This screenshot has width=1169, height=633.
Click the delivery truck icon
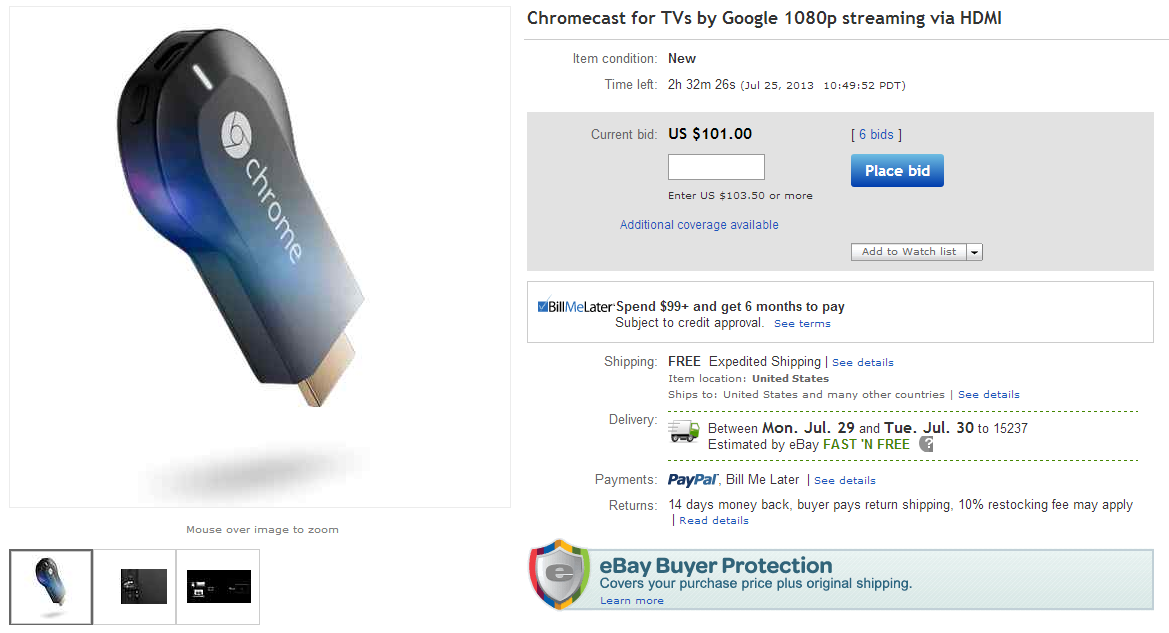click(683, 431)
